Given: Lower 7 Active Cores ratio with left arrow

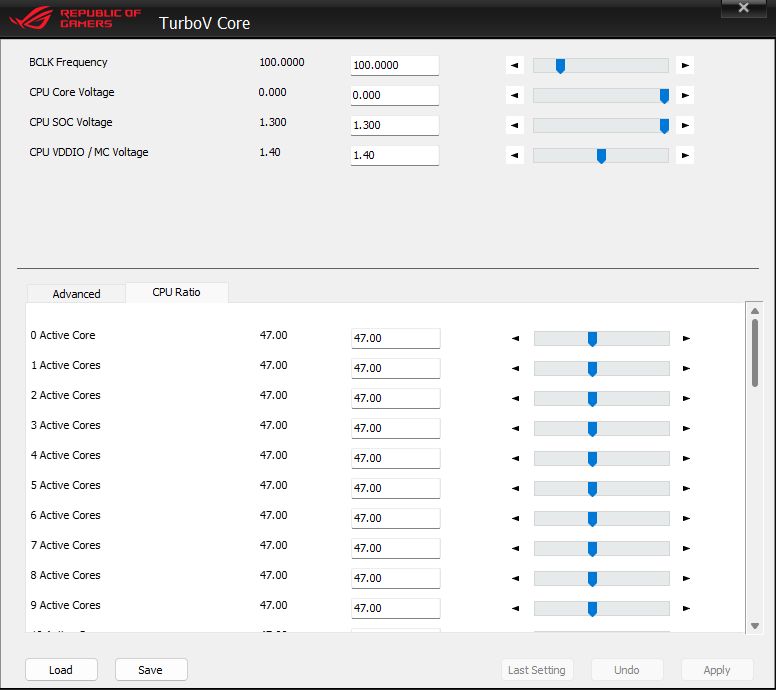Looking at the screenshot, I should (516, 548).
